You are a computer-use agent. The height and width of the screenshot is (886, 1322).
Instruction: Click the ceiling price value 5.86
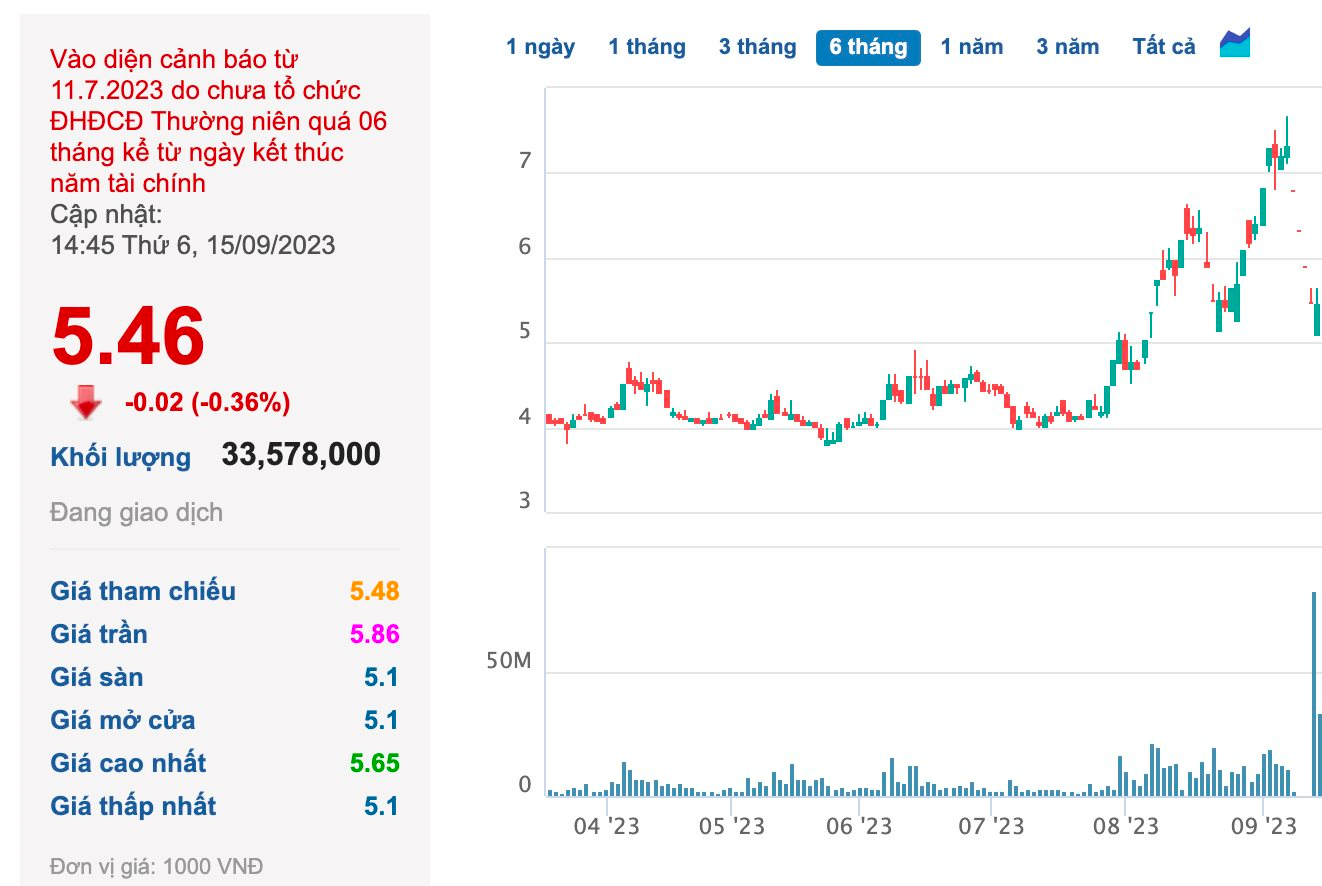pyautogui.click(x=374, y=634)
